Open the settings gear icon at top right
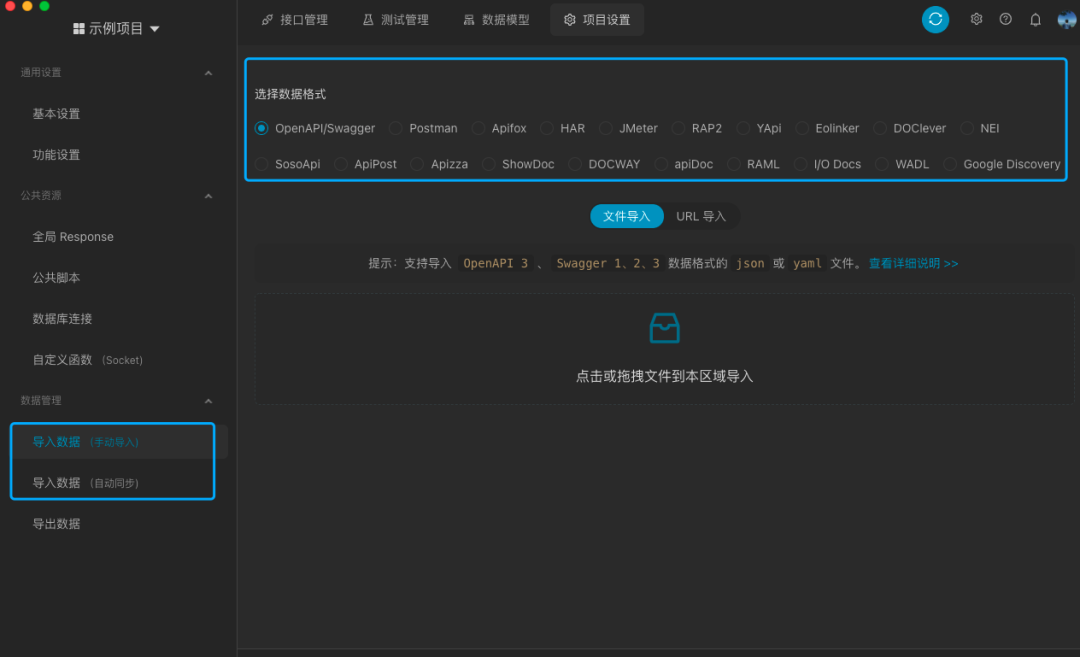Screen dimensions: 1080x657 pyautogui.click(x=976, y=19)
